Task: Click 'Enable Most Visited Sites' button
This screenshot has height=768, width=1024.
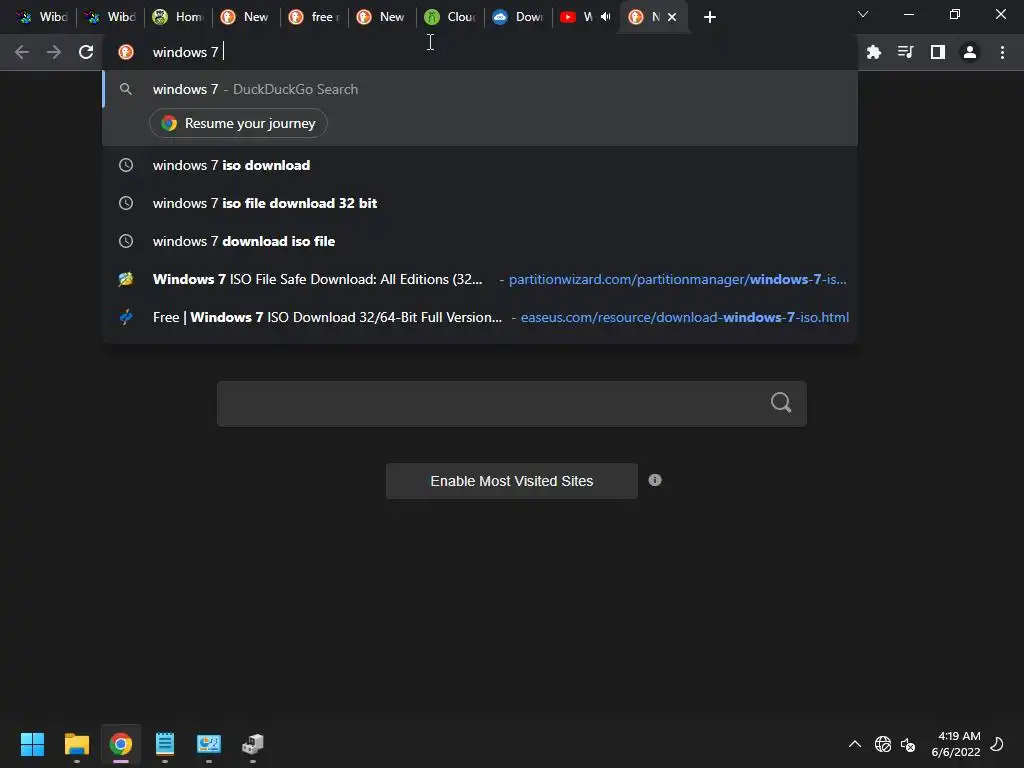Action: point(511,481)
